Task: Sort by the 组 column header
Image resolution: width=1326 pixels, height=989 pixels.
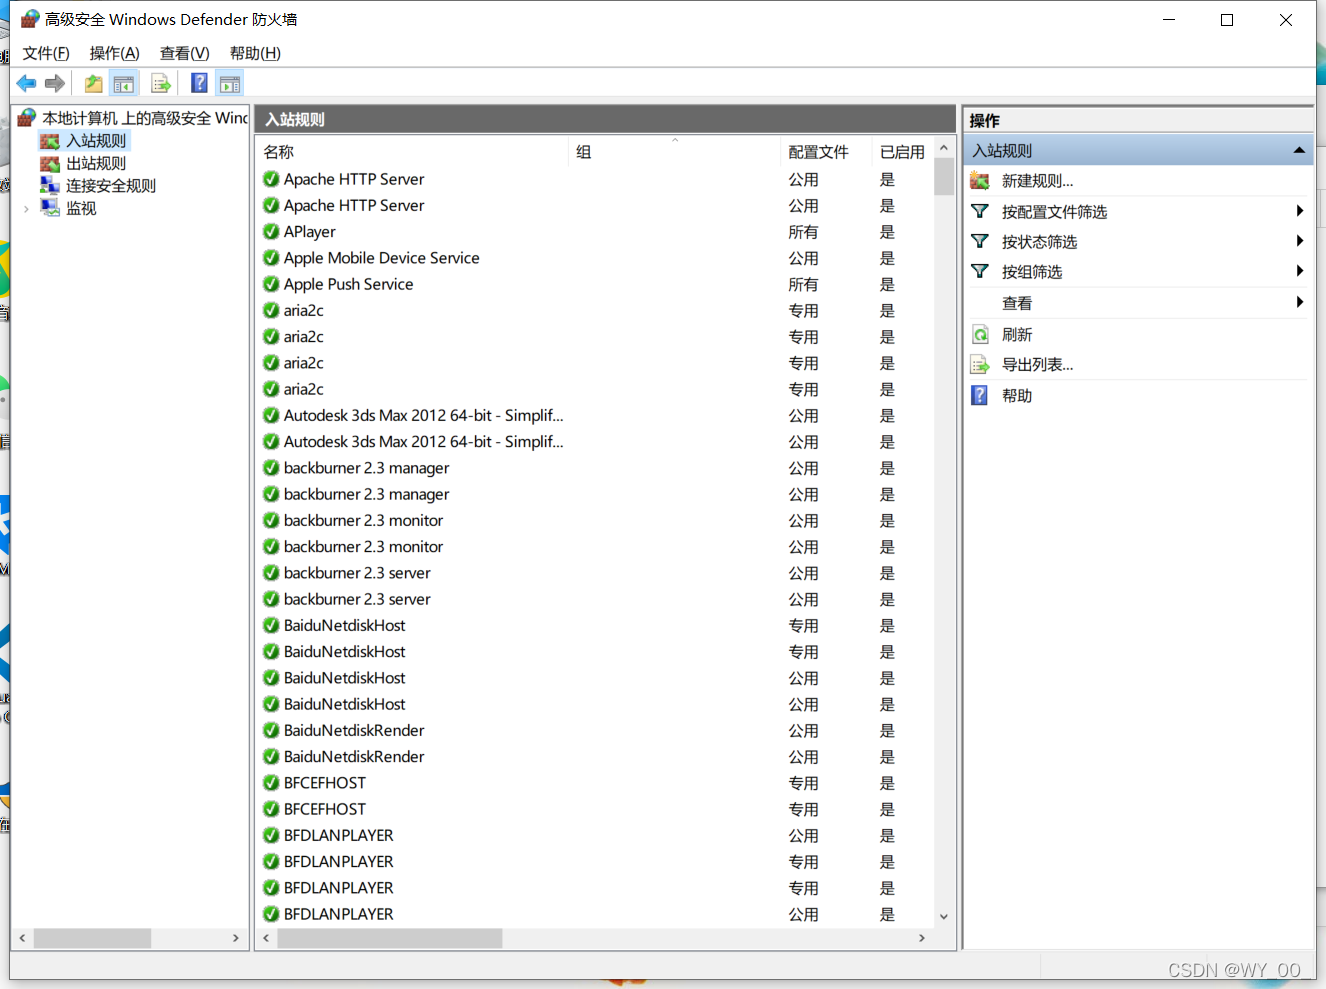Action: (674, 152)
